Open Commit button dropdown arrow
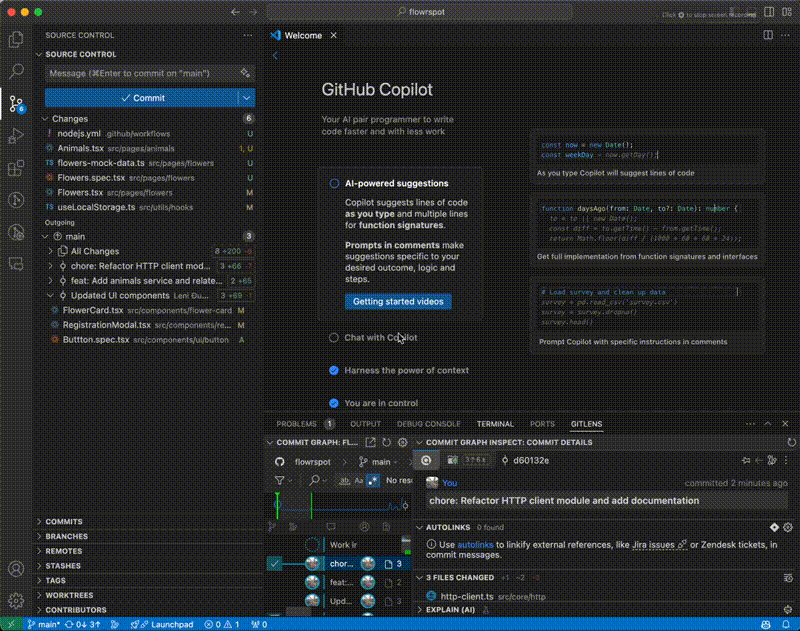Image resolution: width=800 pixels, height=631 pixels. point(246,98)
